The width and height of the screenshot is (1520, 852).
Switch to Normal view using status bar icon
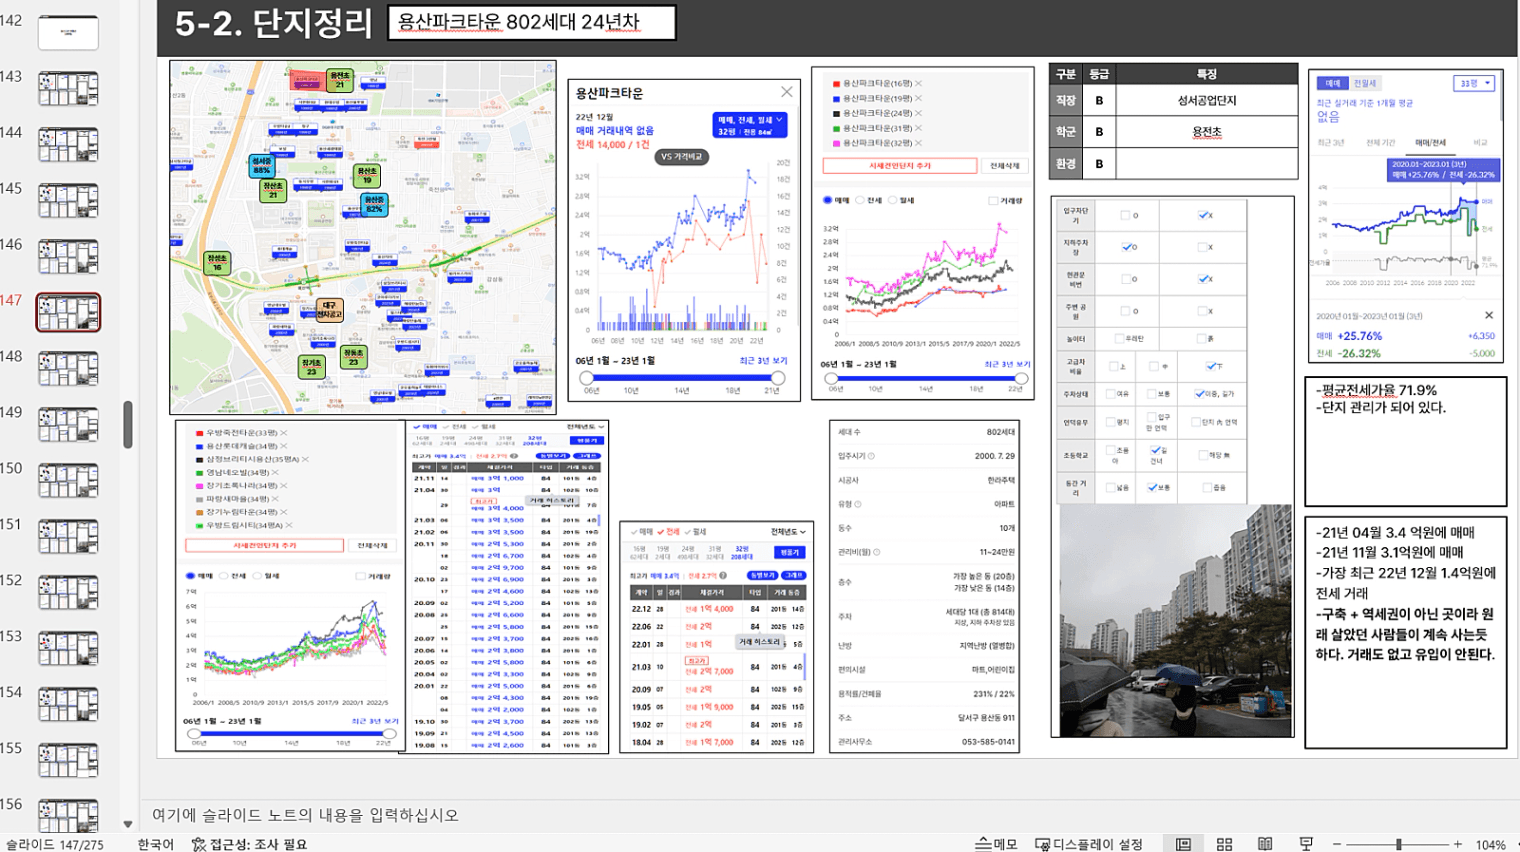coord(1183,844)
